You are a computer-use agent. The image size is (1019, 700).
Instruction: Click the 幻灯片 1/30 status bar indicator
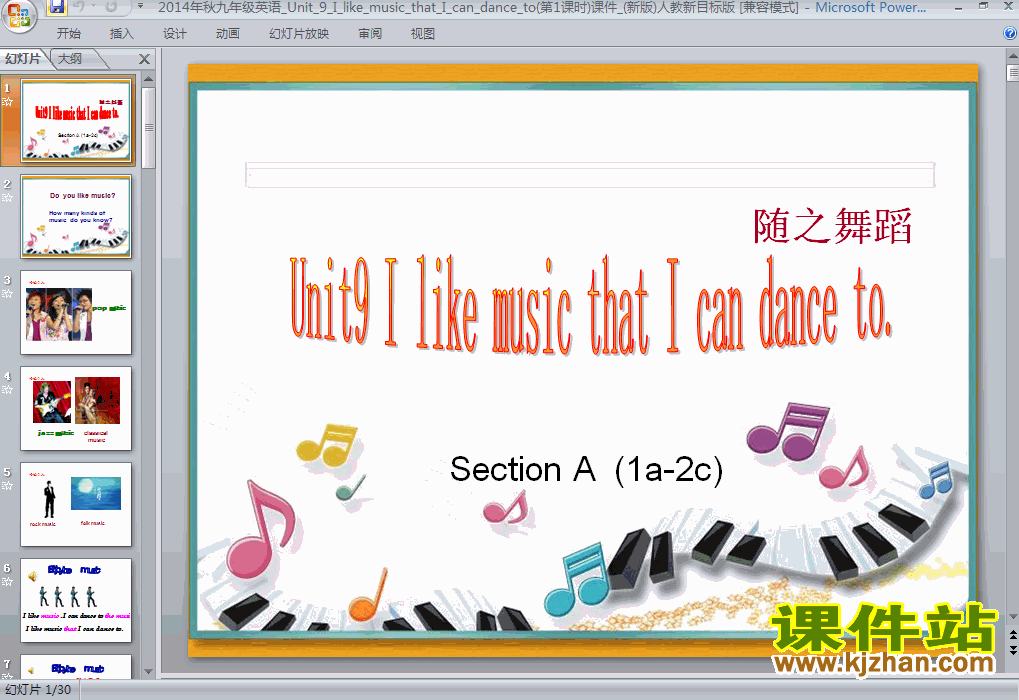click(39, 690)
